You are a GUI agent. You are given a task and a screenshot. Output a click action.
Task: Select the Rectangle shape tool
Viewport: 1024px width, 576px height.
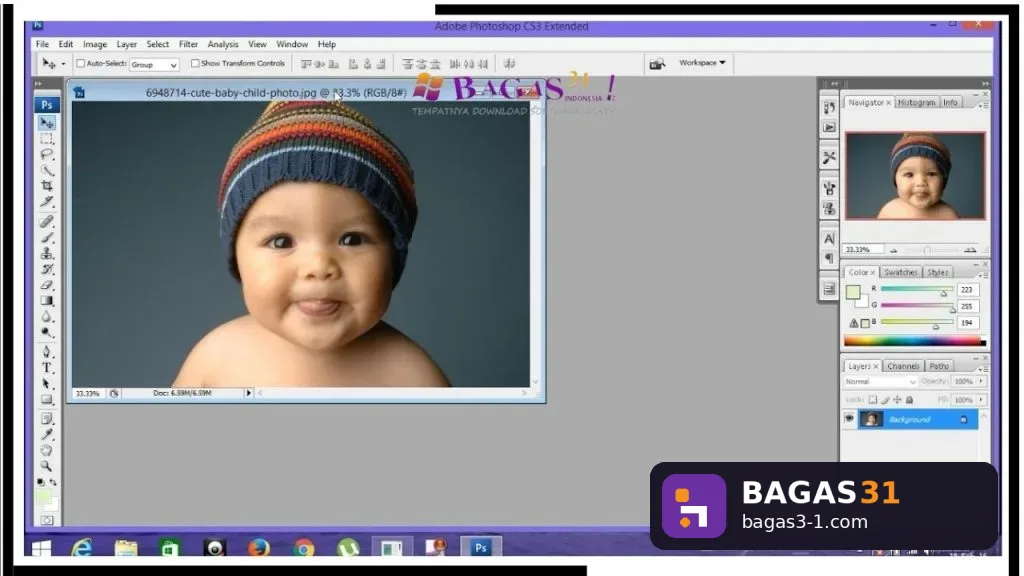(46, 399)
